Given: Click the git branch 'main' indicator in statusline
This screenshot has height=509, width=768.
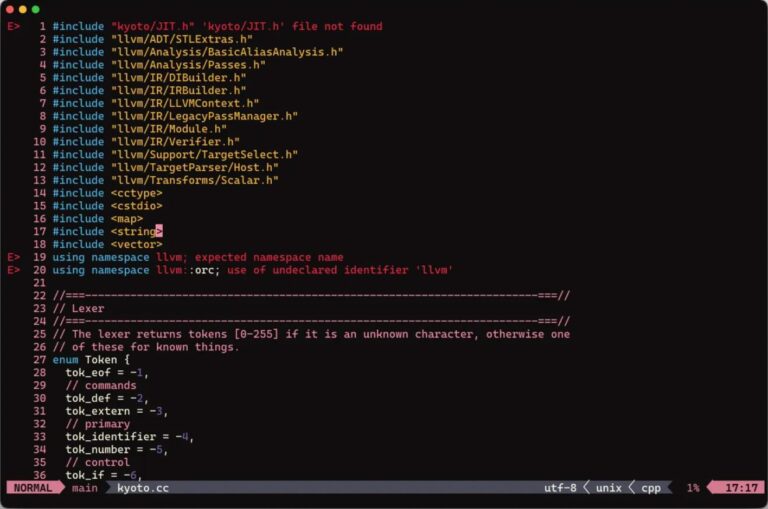Looking at the screenshot, I should (x=85, y=488).
